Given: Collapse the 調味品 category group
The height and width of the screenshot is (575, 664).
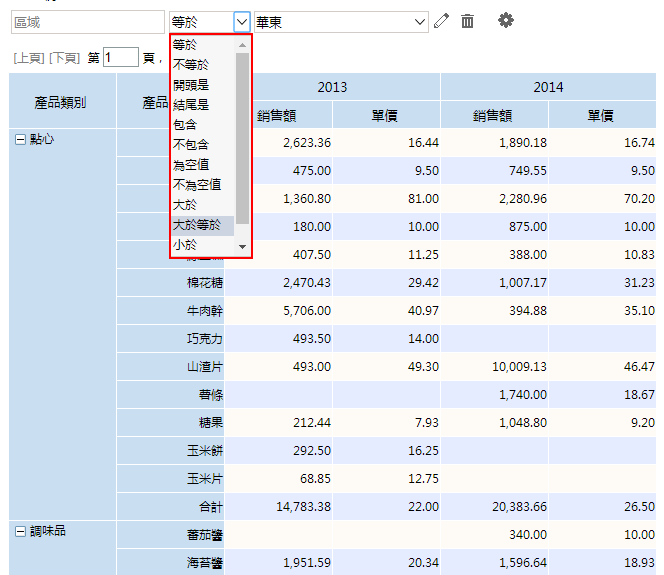Looking at the screenshot, I should pos(19,532).
